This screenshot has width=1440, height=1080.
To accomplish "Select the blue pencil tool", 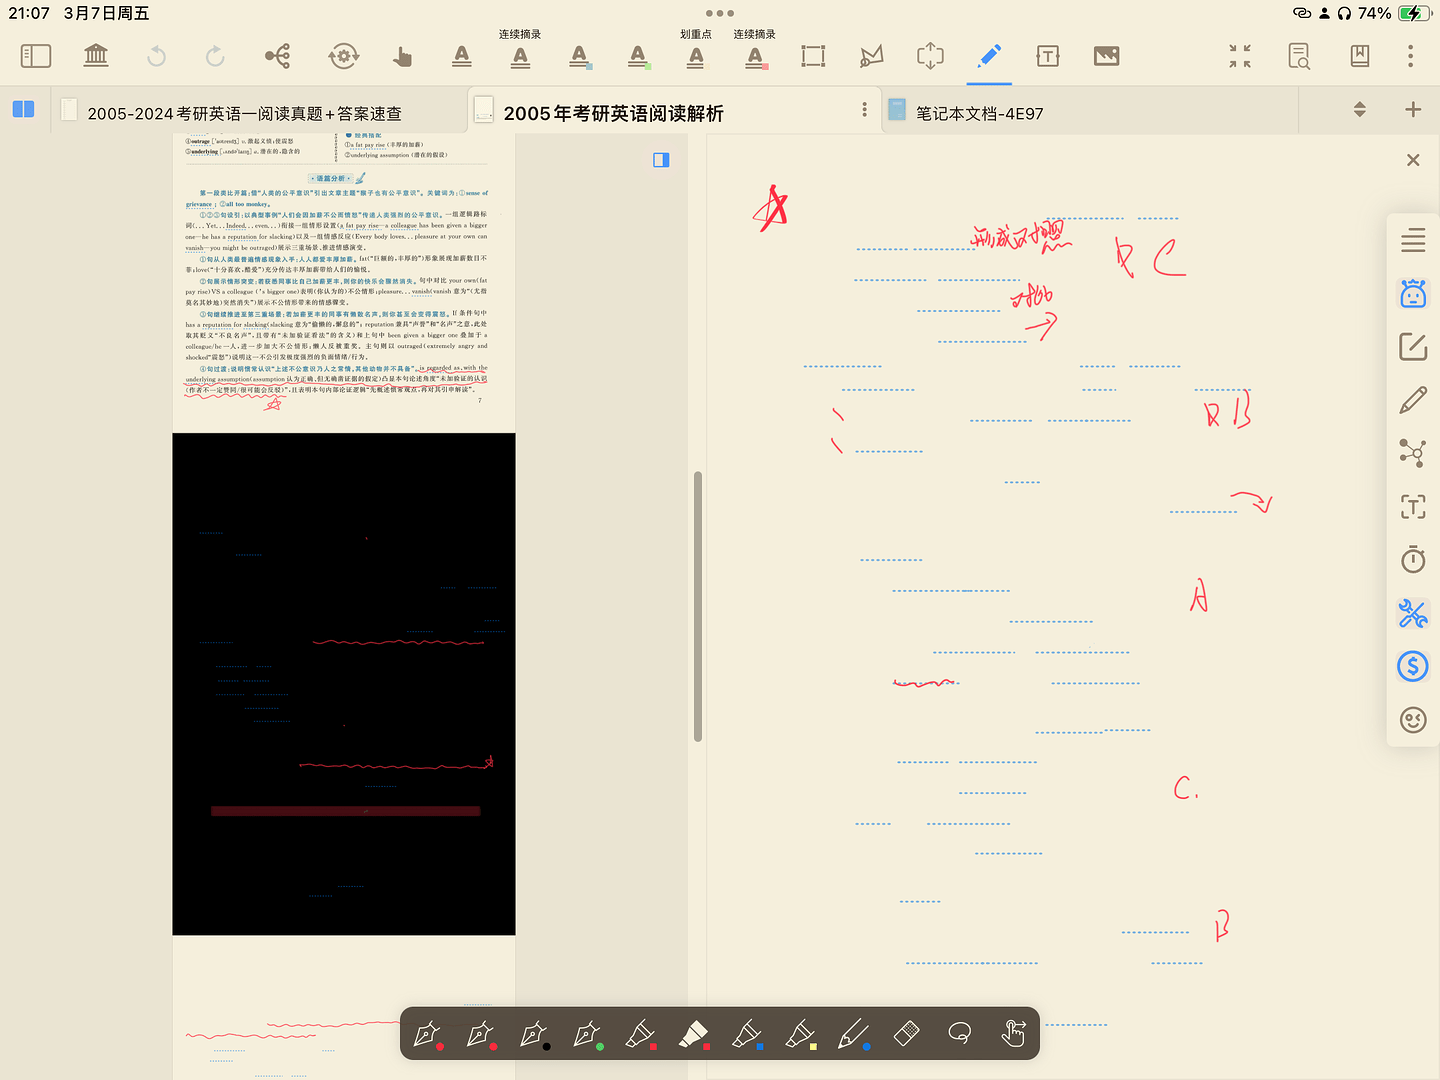I will coord(853,1034).
